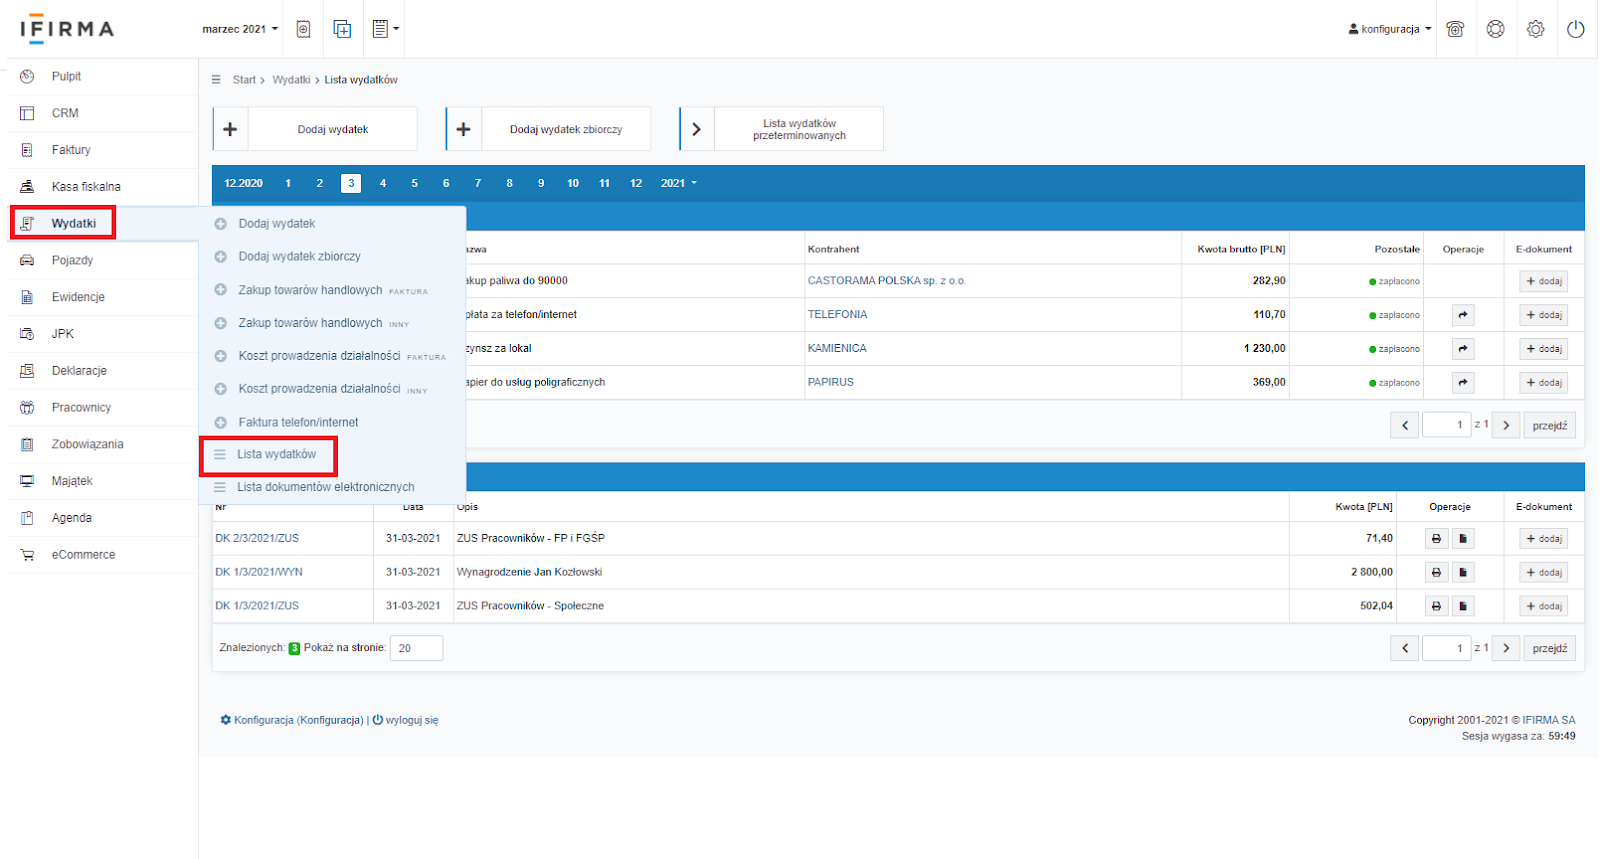Screen dimensions: 1600x859
Task: Open Pojazdy in the sidebar
Action: [72, 260]
